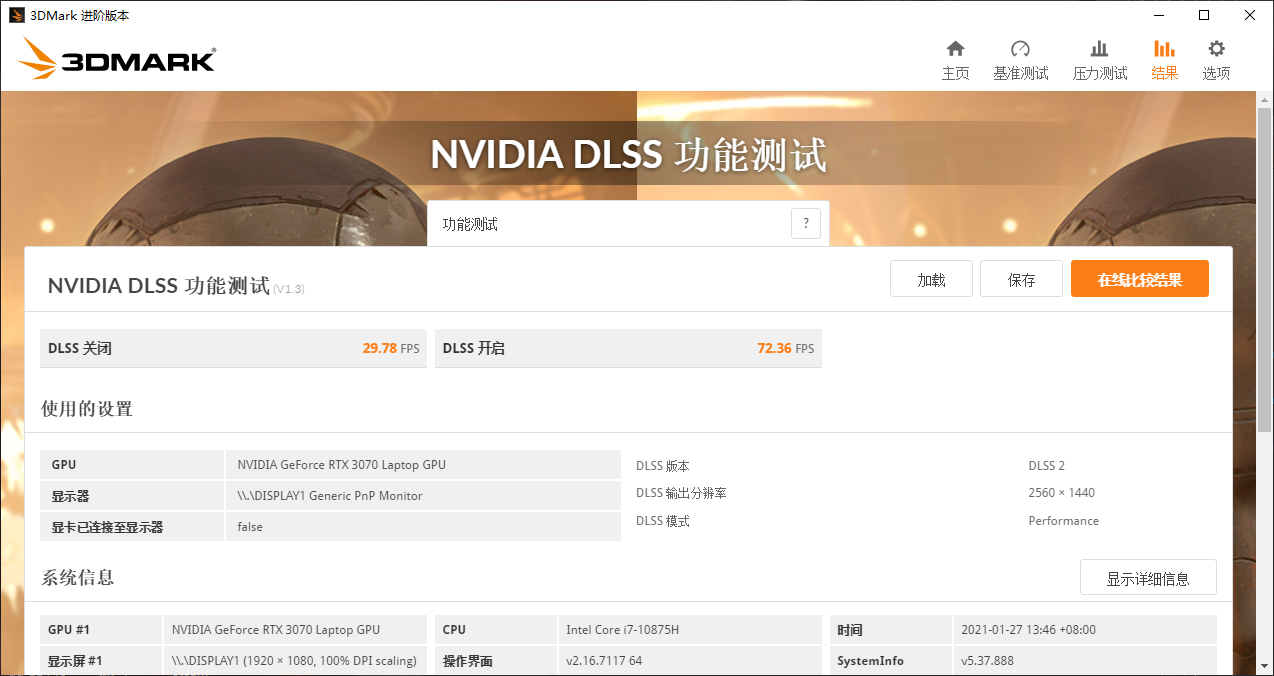1274x676 pixels.
Task: Click the 显示器 label in settings table
Action: 71,496
